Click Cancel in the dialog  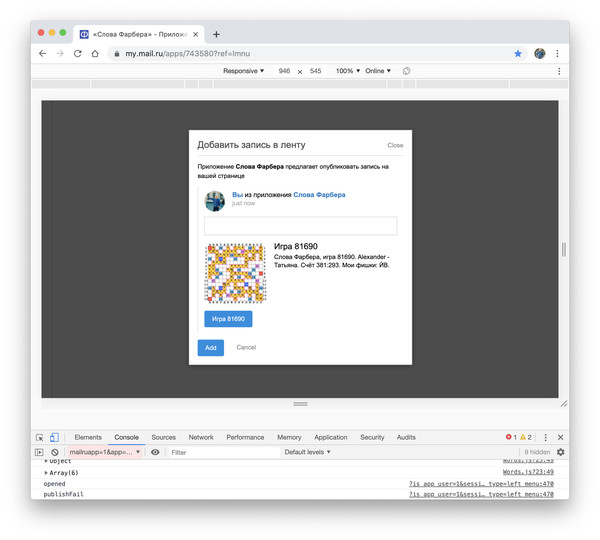246,347
